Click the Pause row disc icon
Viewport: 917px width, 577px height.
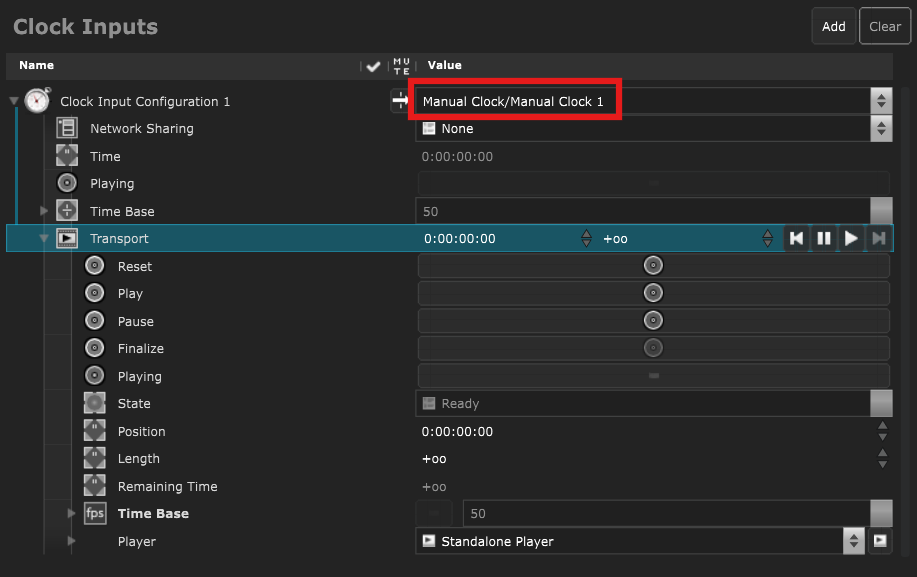point(94,320)
